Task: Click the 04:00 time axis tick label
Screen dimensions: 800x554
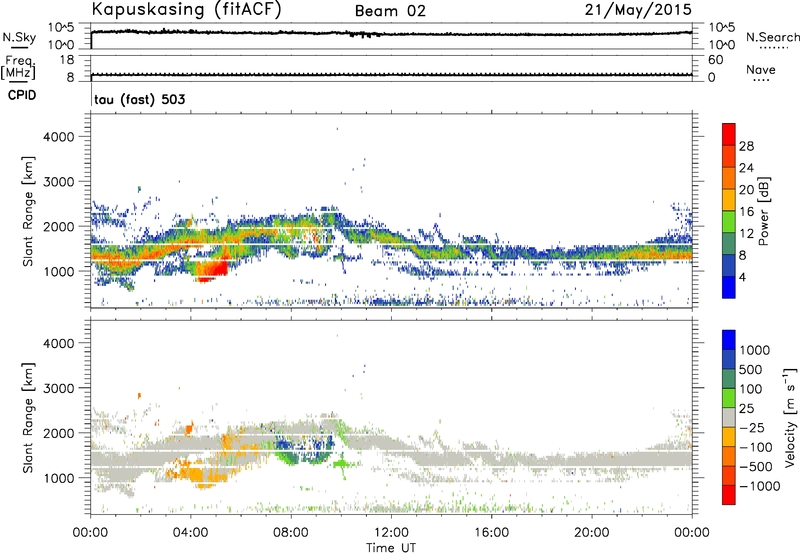Action: pyautogui.click(x=190, y=533)
